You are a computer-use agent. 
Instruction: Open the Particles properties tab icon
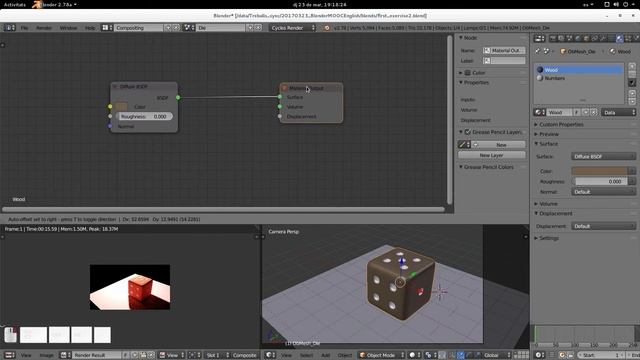636,38
